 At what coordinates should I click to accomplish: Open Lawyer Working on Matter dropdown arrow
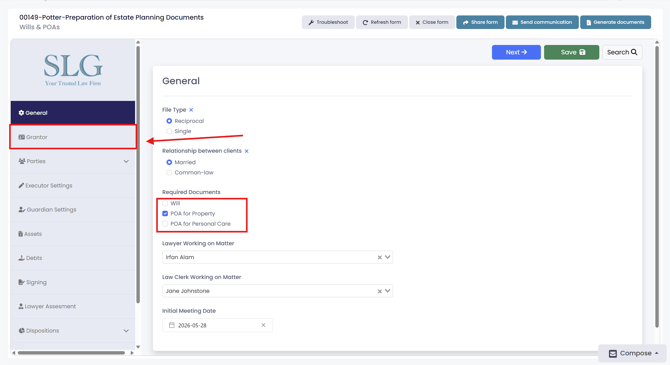point(388,257)
